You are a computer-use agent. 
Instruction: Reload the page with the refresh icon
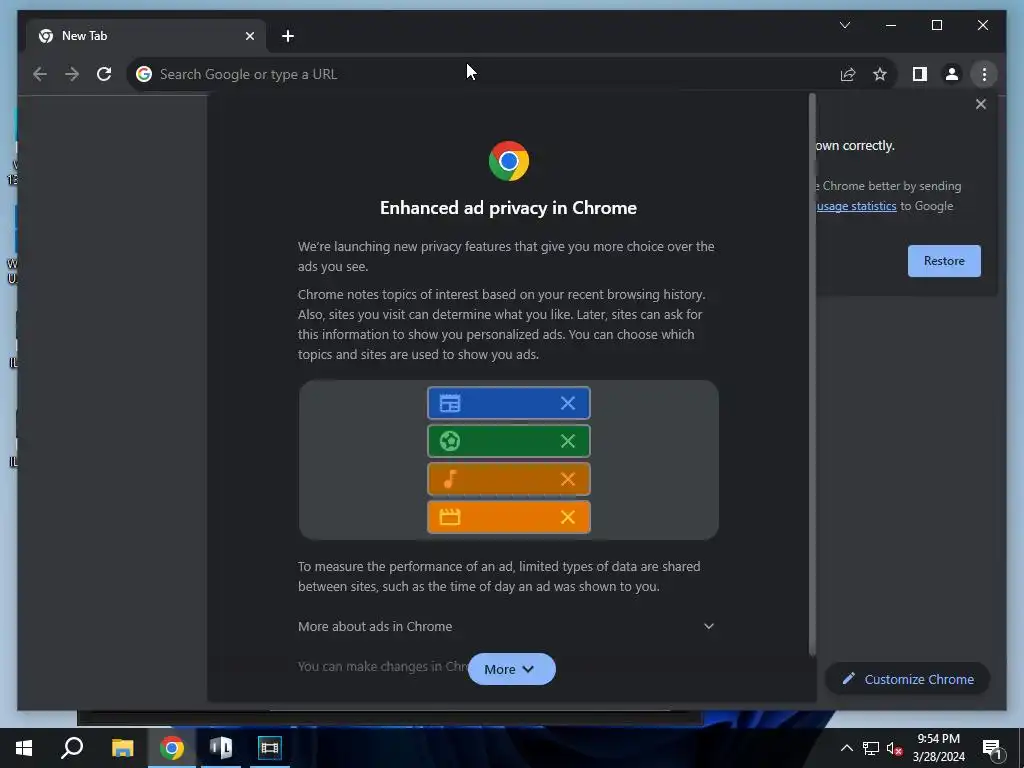tap(104, 74)
